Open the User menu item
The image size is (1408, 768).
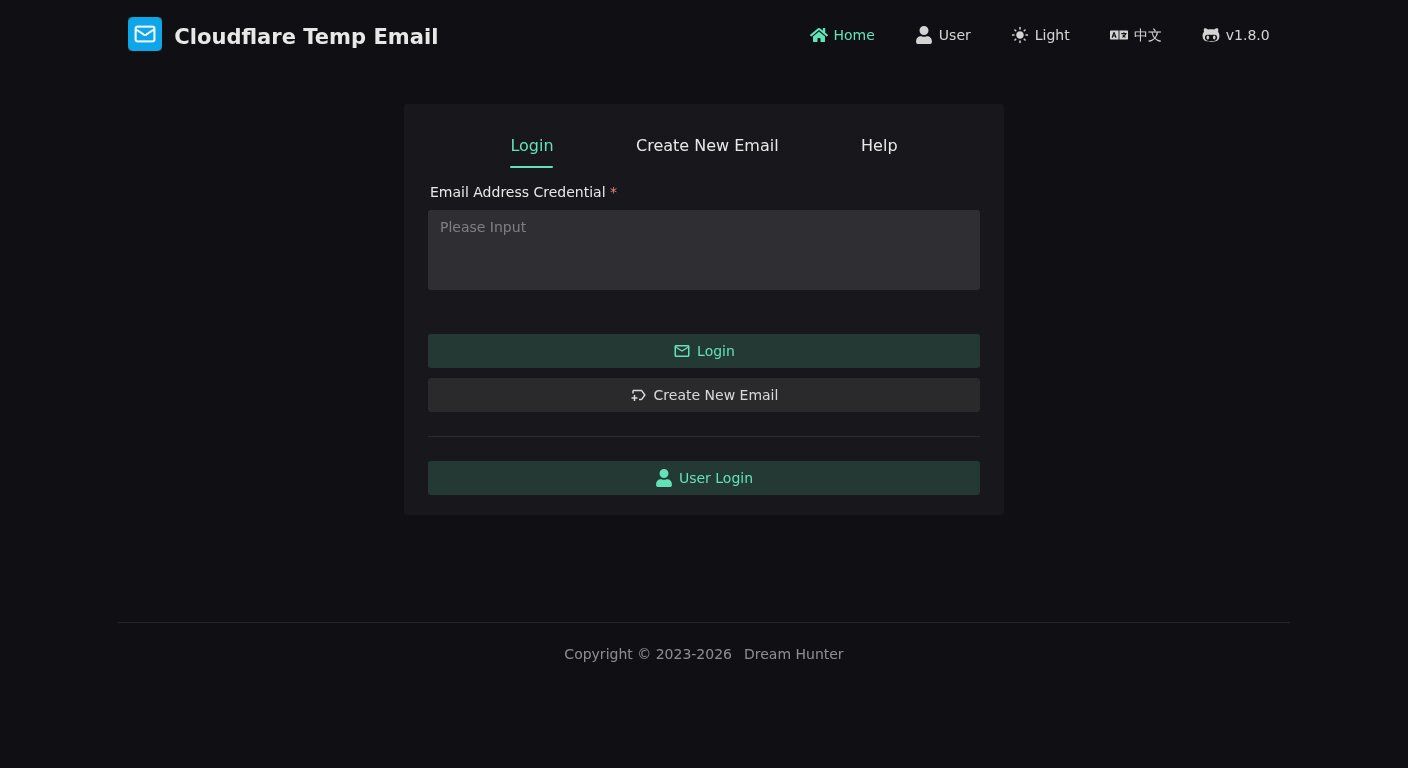click(x=943, y=35)
